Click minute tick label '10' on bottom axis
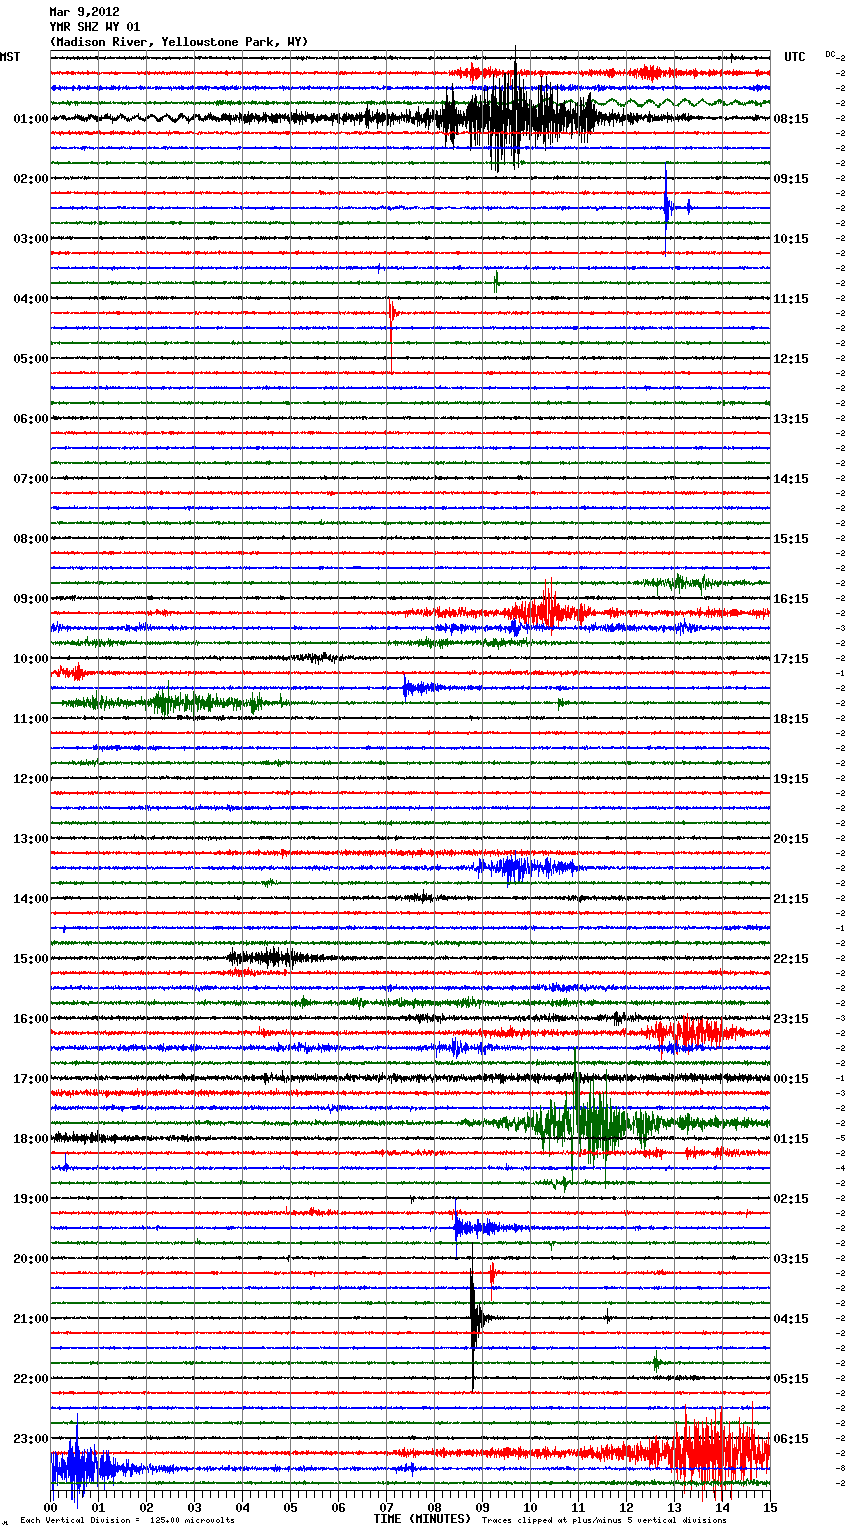Viewport: 850px width, 1534px height. coord(530,1507)
